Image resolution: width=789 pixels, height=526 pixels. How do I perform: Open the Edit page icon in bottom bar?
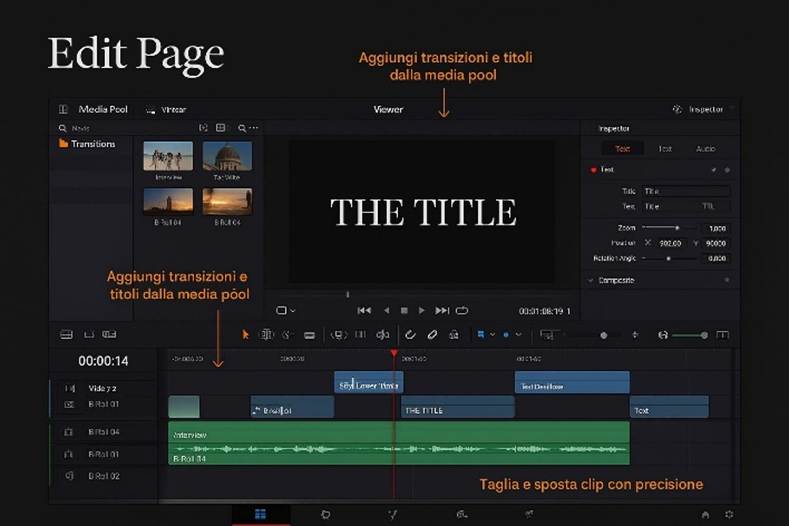tap(260, 514)
